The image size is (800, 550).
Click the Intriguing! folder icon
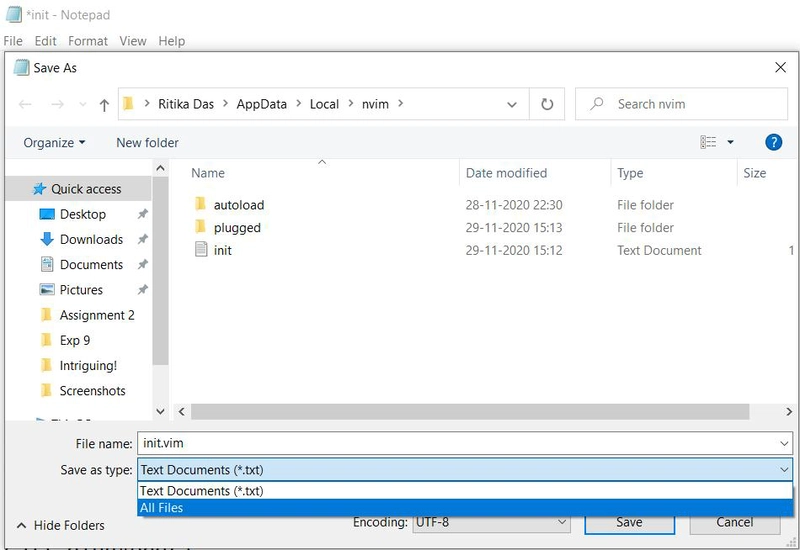tap(46, 365)
